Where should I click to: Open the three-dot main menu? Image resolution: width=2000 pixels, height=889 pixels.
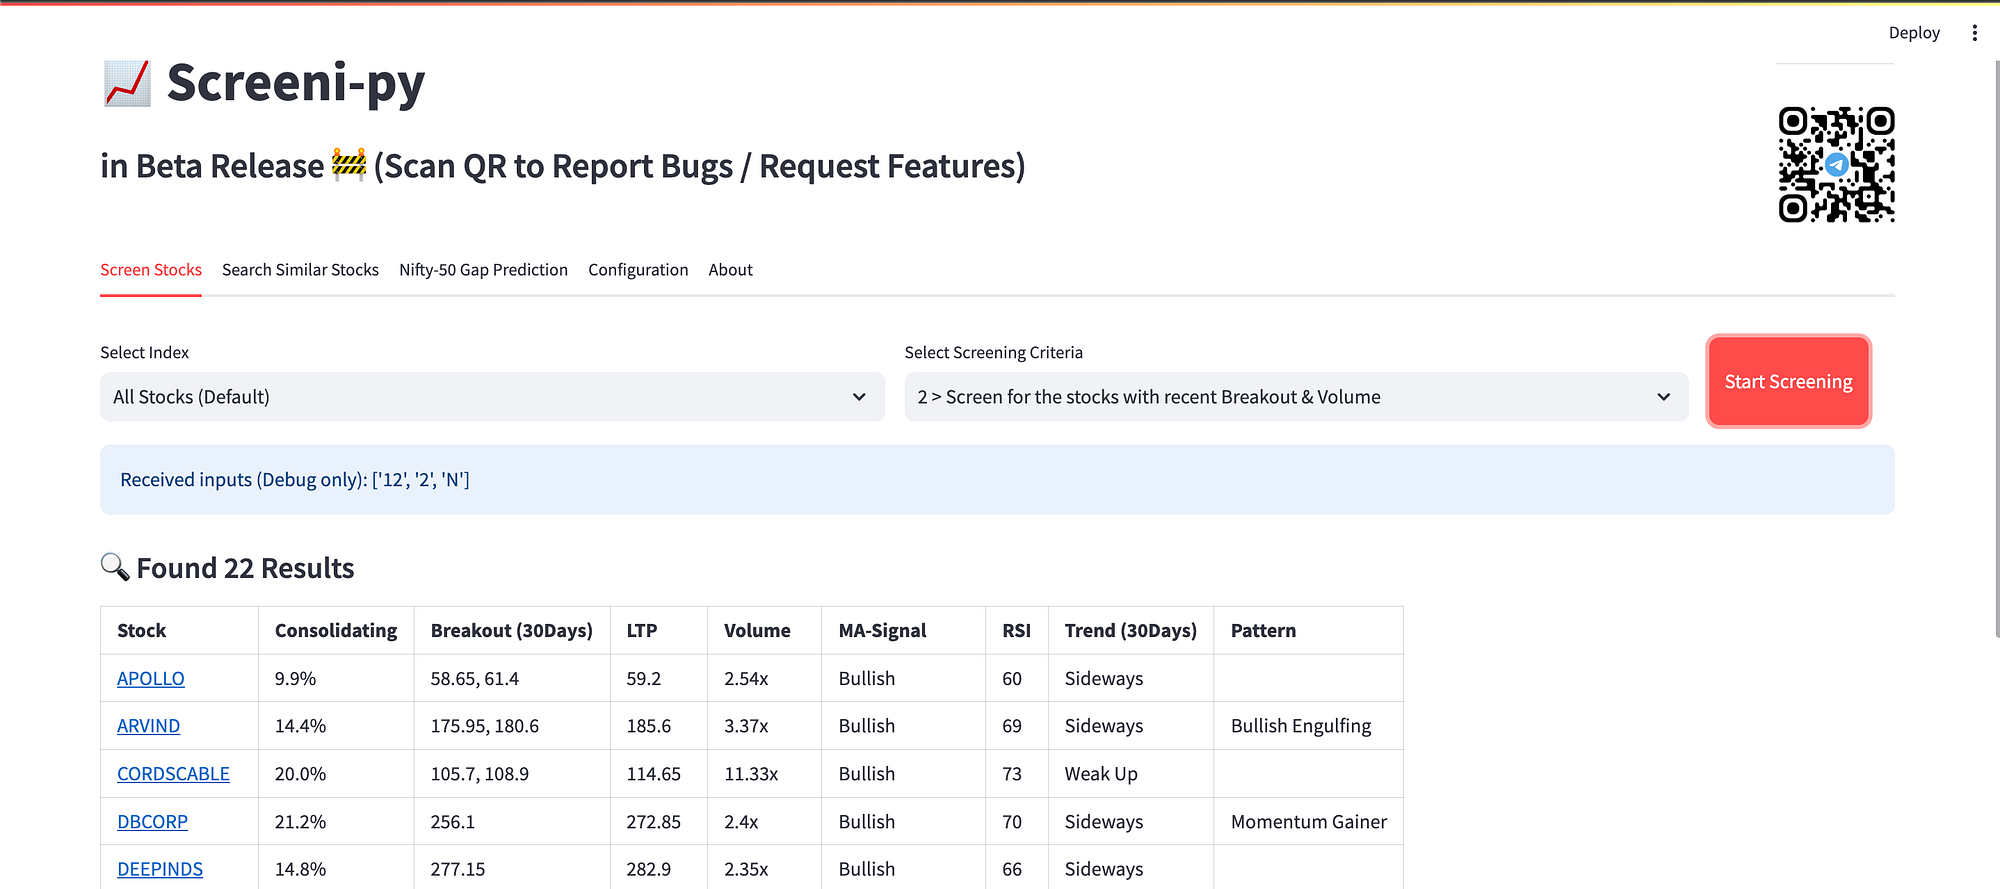coord(1974,33)
